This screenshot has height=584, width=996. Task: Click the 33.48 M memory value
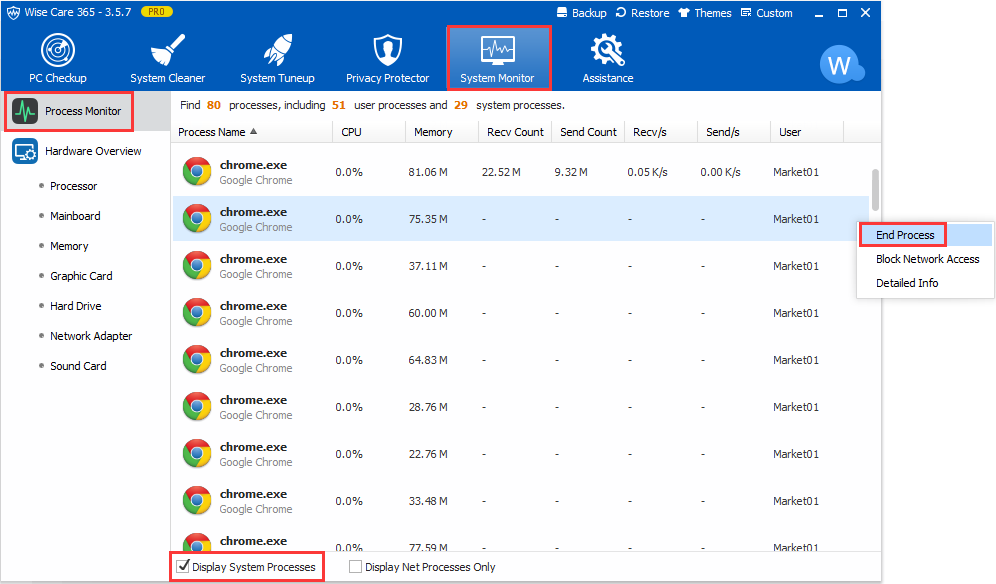click(x=428, y=501)
